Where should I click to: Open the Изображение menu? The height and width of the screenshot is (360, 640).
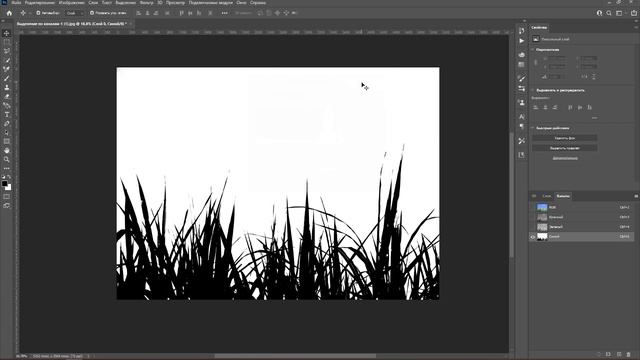coord(71,2)
